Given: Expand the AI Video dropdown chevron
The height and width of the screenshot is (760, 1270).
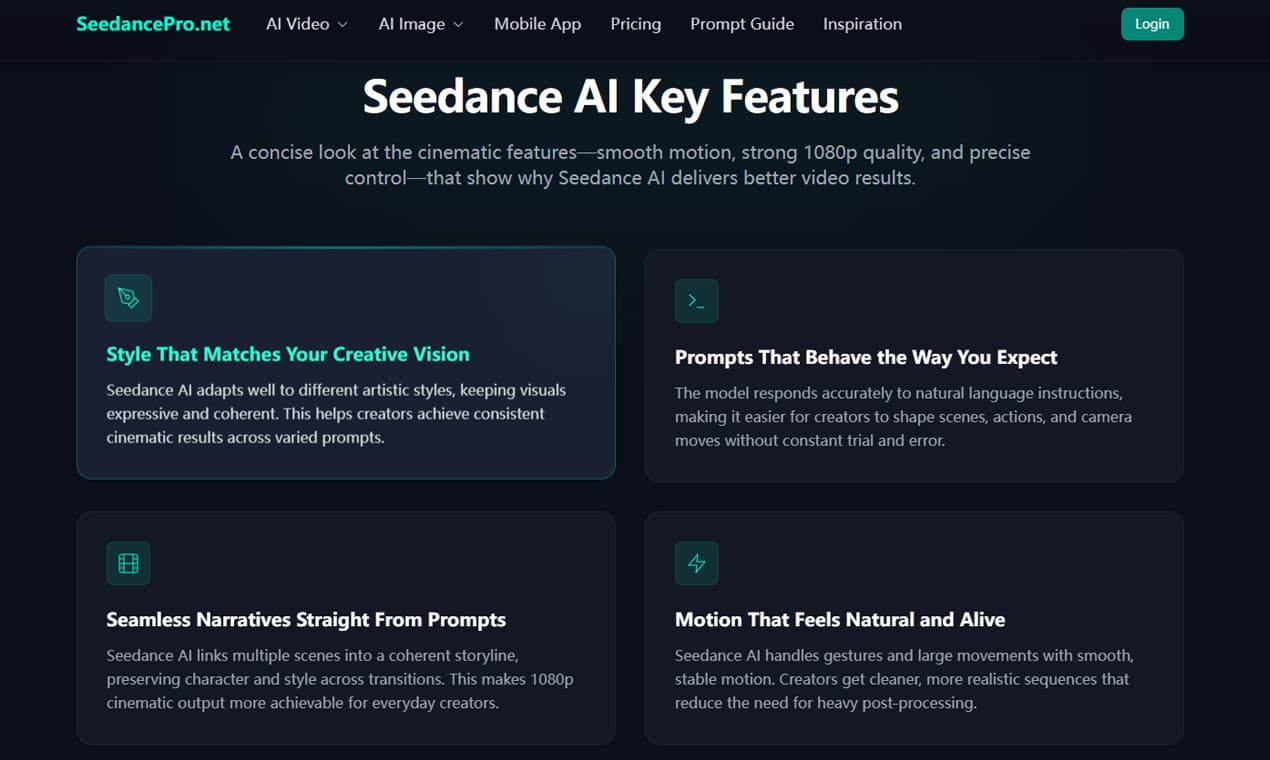Looking at the screenshot, I should (342, 24).
